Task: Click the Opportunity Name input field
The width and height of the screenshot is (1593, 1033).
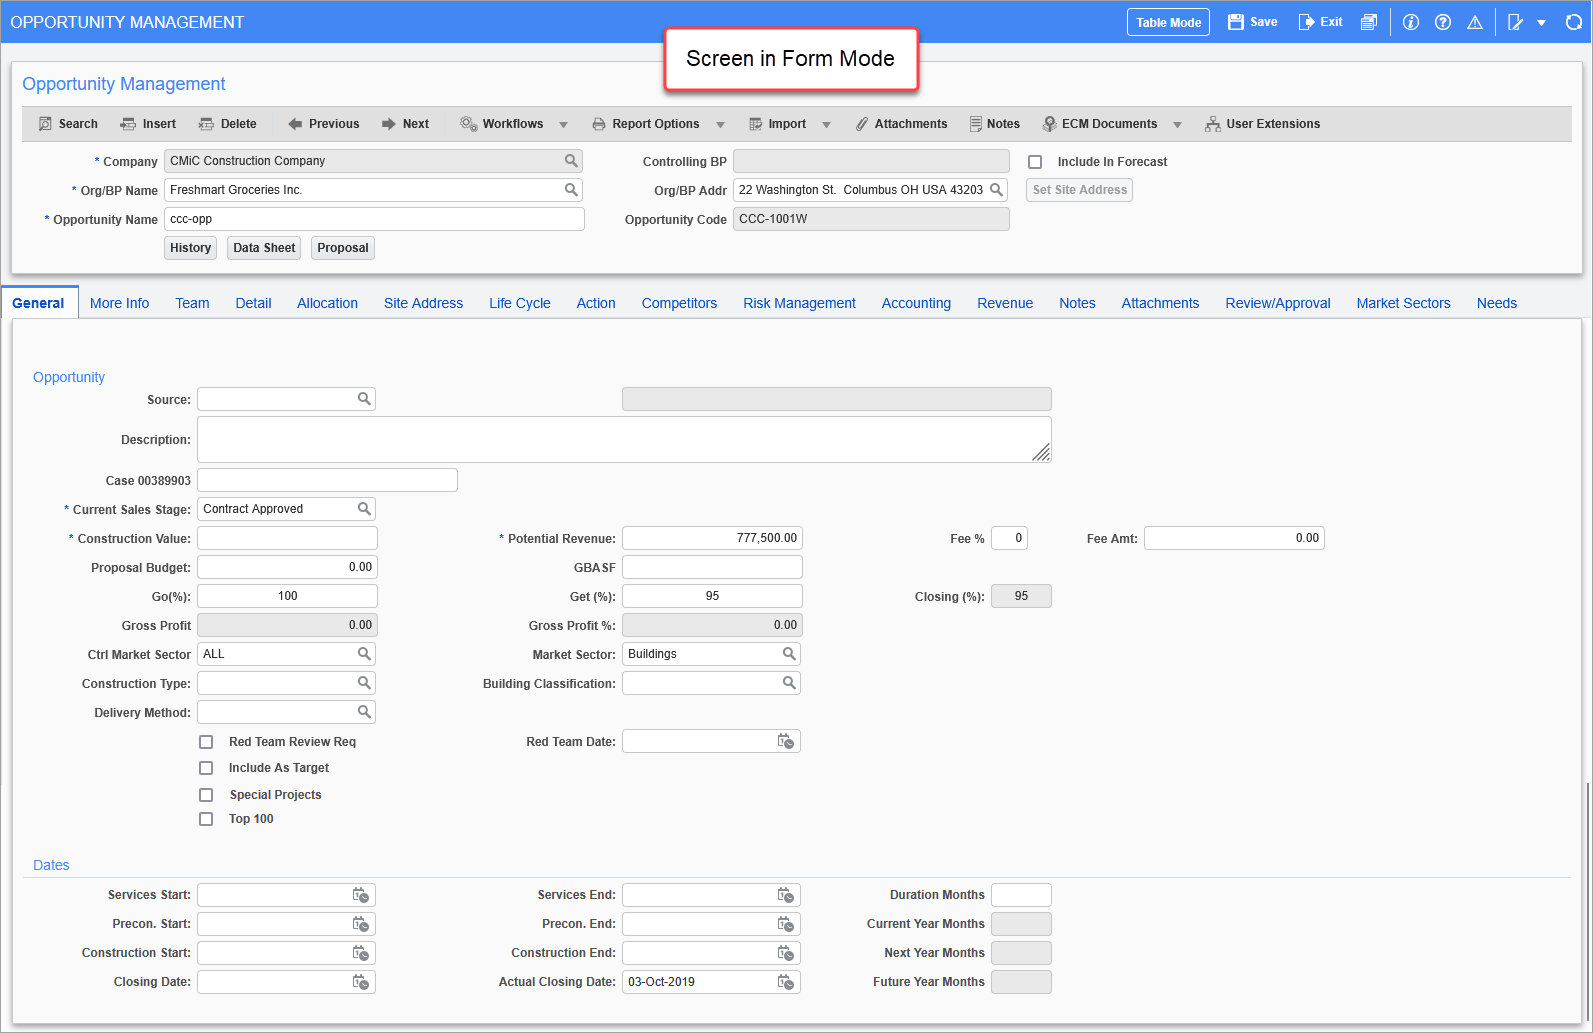Action: [374, 219]
